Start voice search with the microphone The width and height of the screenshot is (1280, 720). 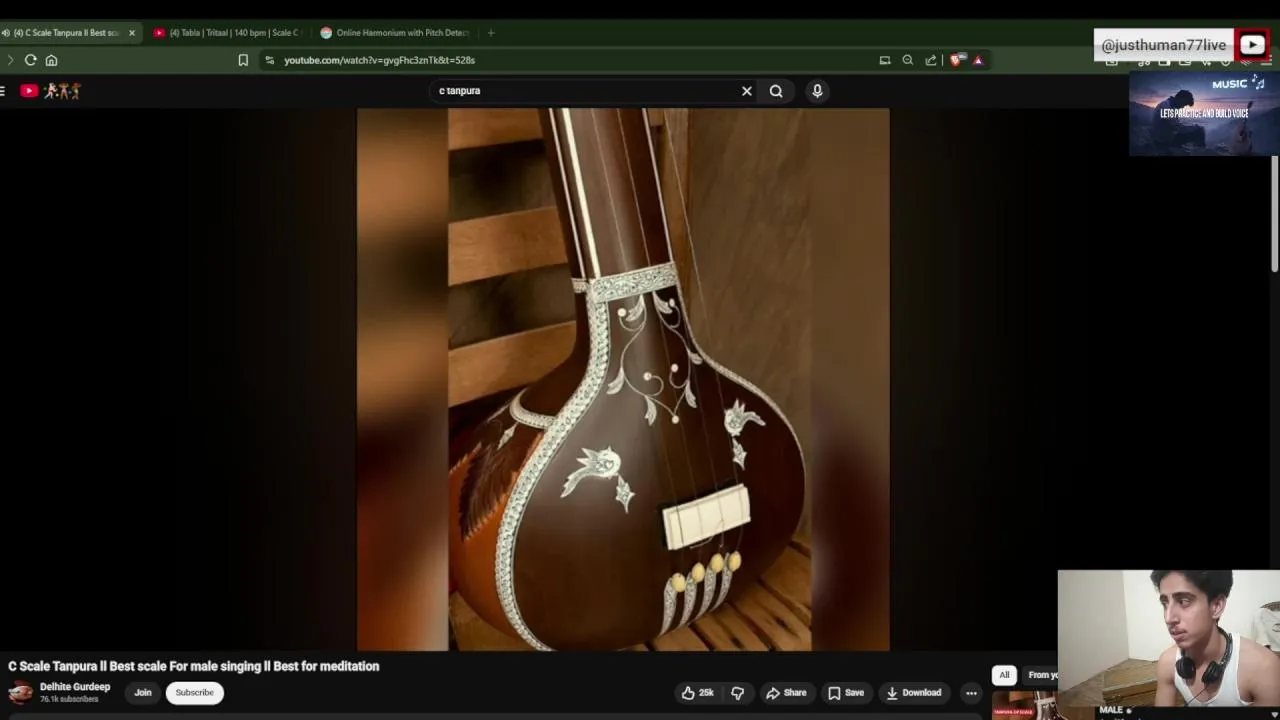point(817,91)
